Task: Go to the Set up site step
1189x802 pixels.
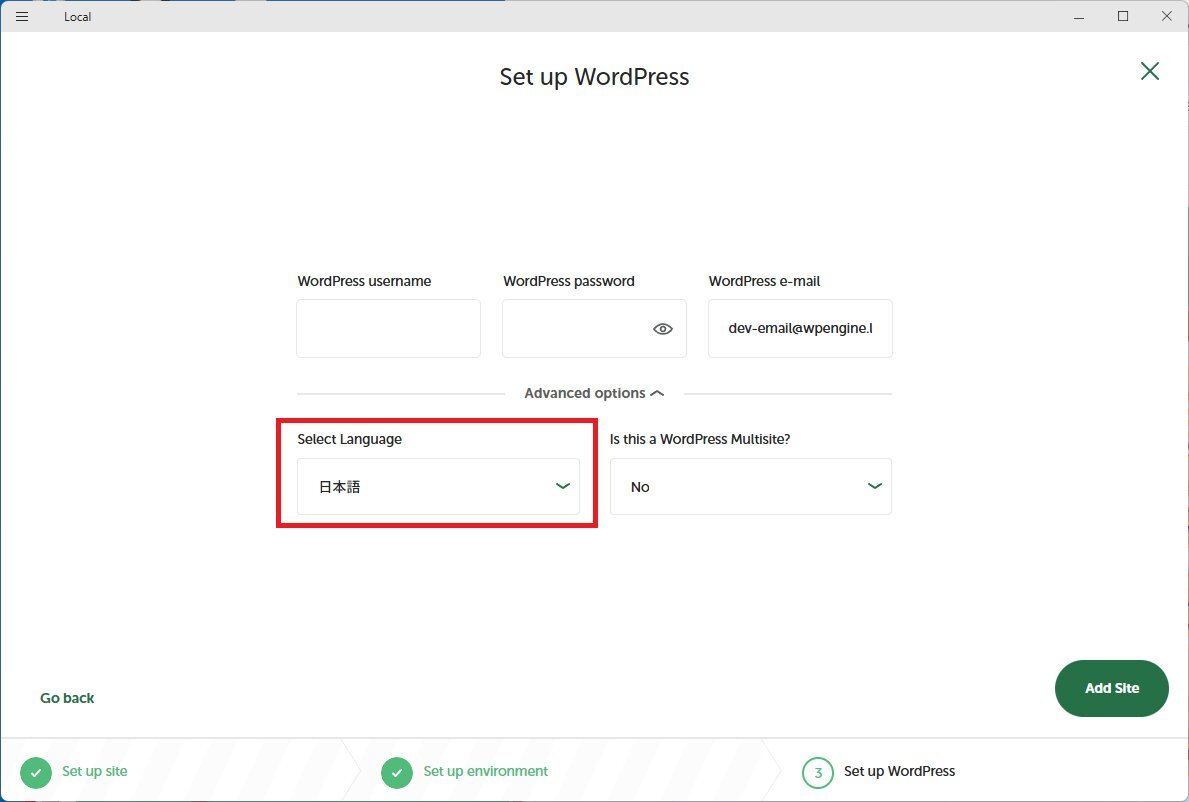Action: tap(94, 771)
